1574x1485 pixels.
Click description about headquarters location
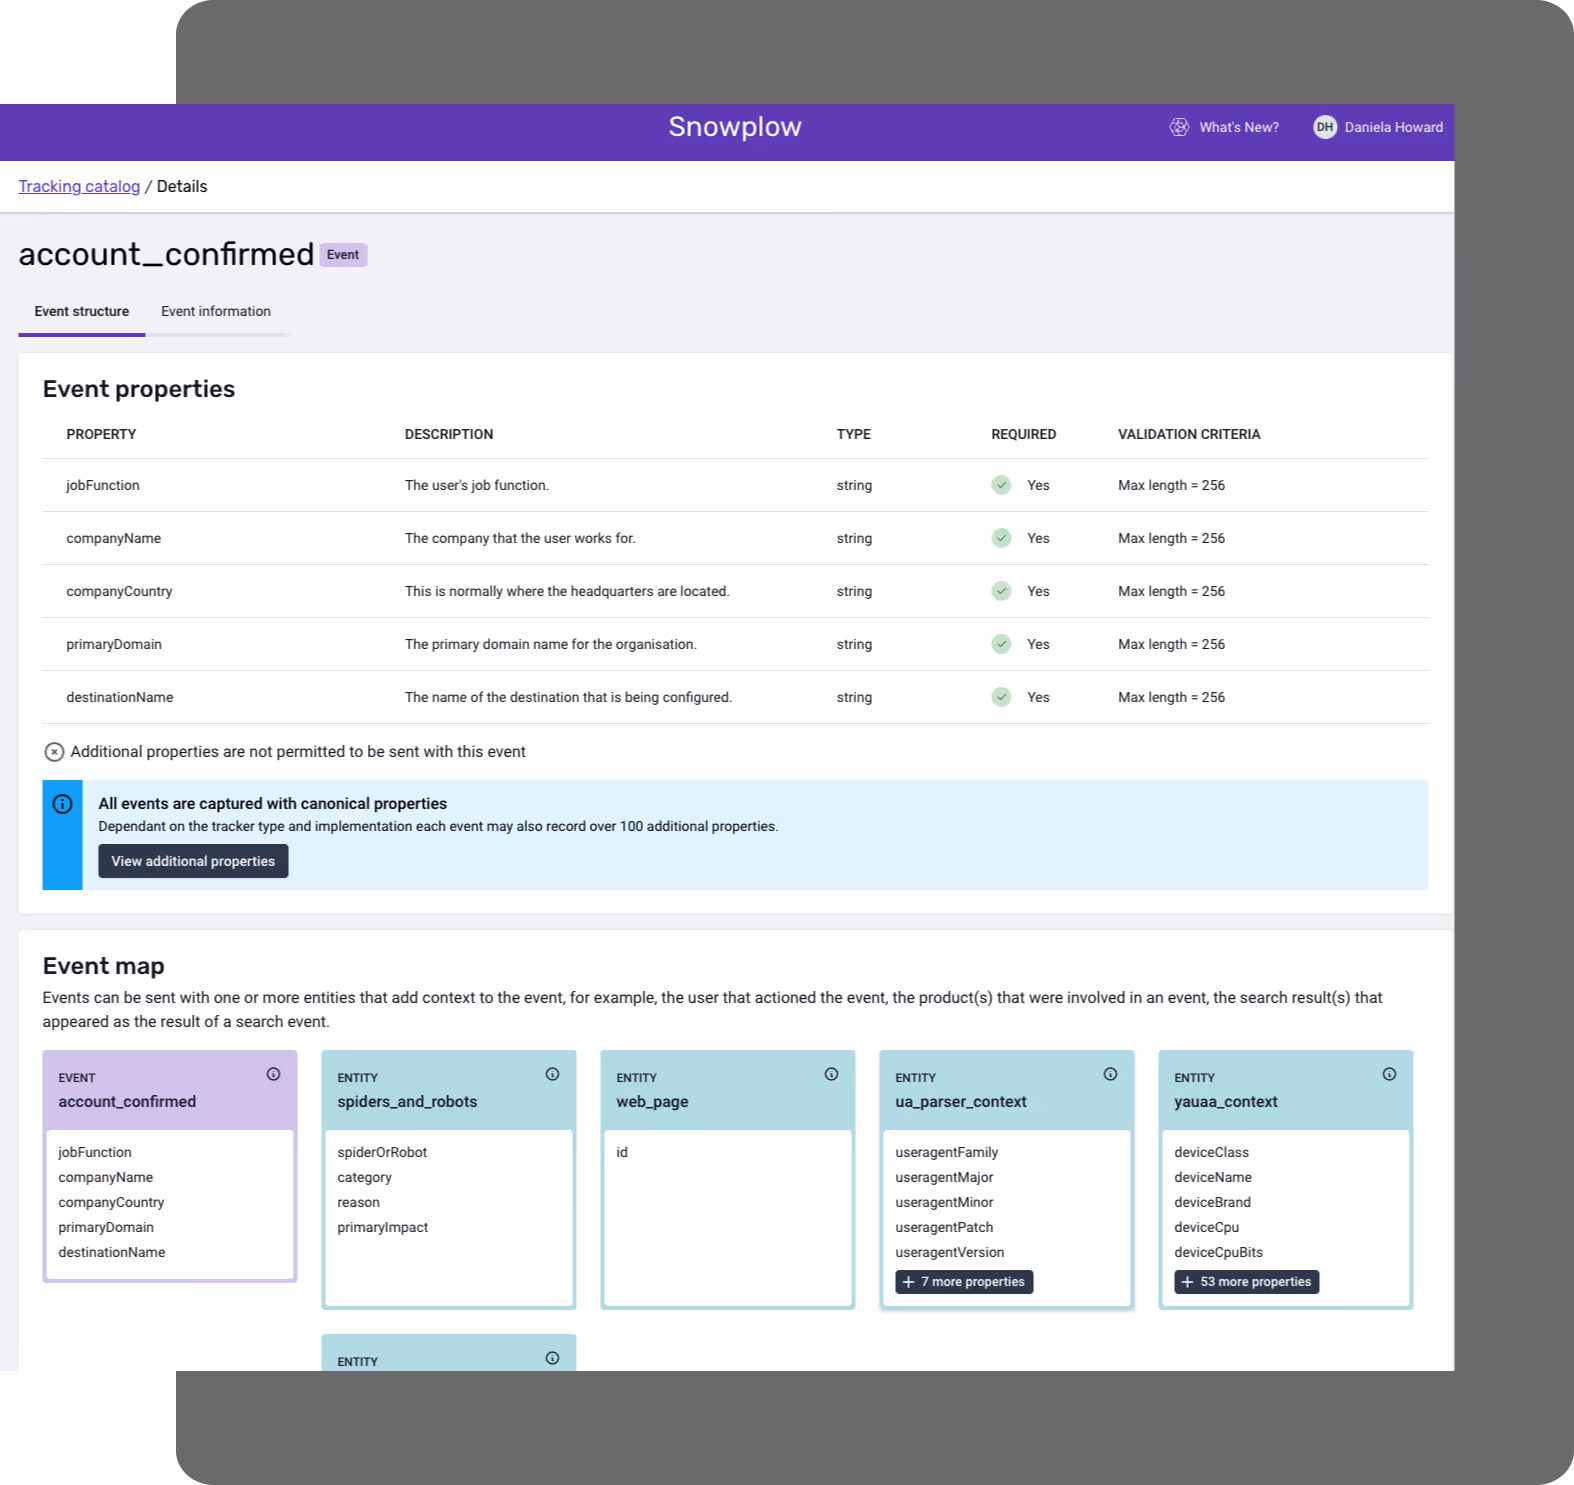567,591
